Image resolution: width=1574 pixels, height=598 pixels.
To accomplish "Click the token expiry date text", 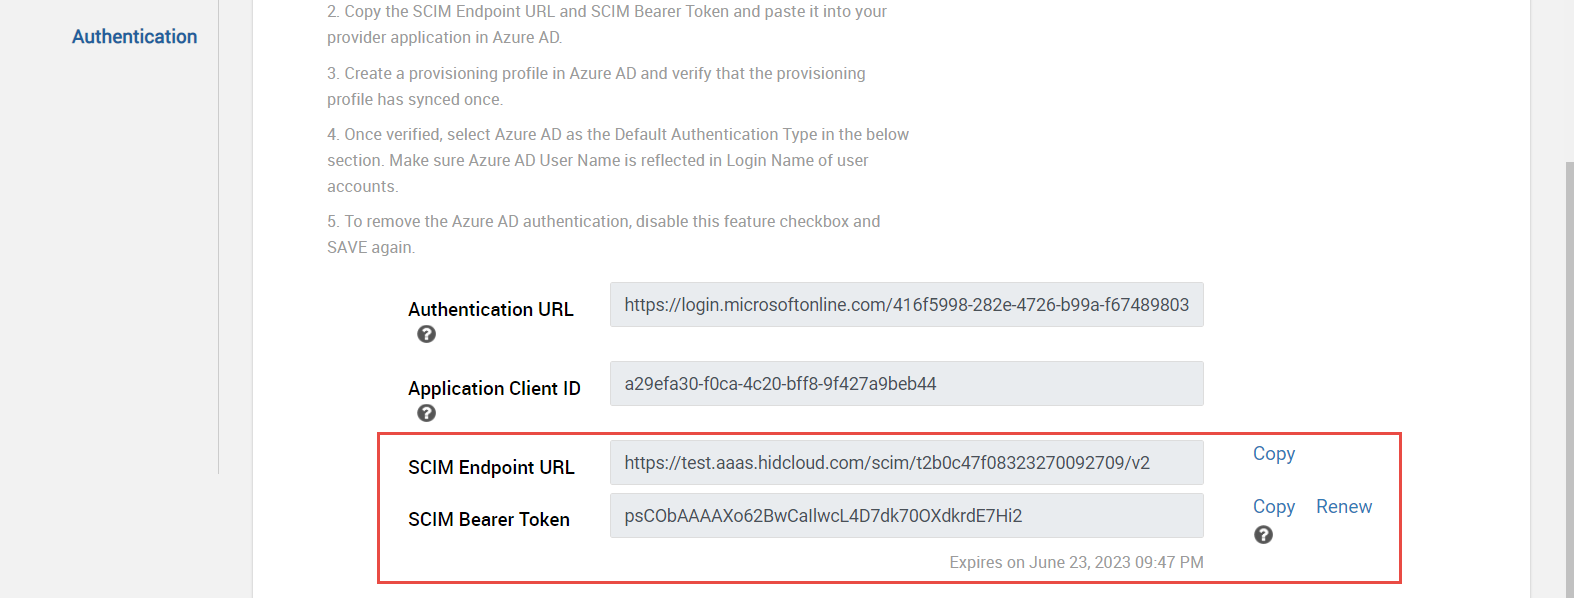I will 1076,563.
